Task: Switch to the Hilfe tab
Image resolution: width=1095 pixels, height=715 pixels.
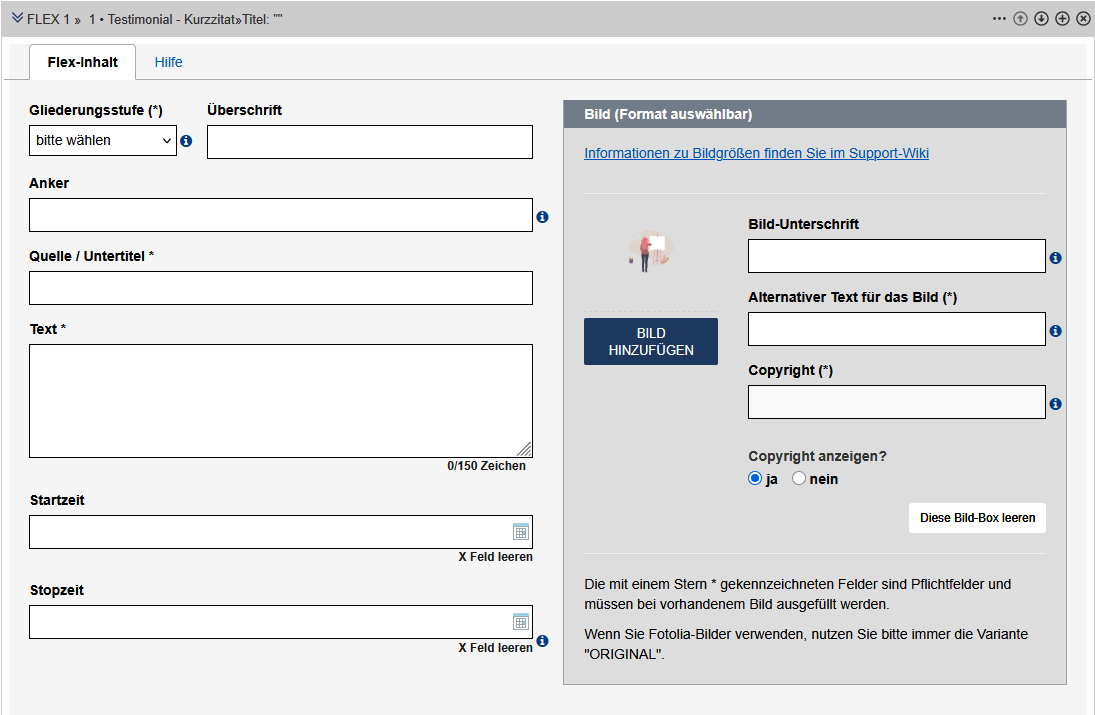Action: pos(168,62)
